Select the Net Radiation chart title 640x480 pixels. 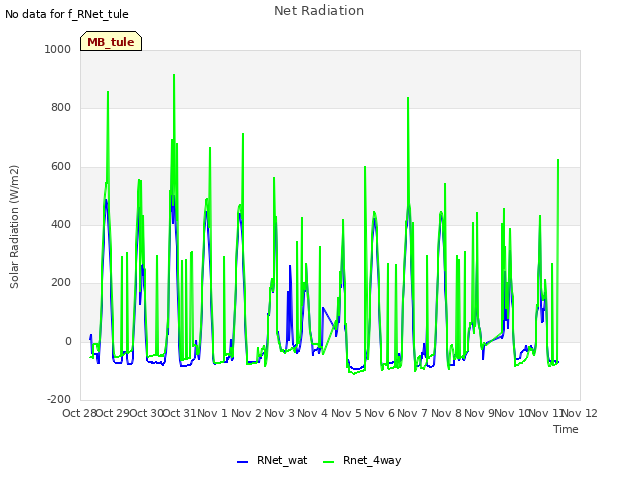319,11
